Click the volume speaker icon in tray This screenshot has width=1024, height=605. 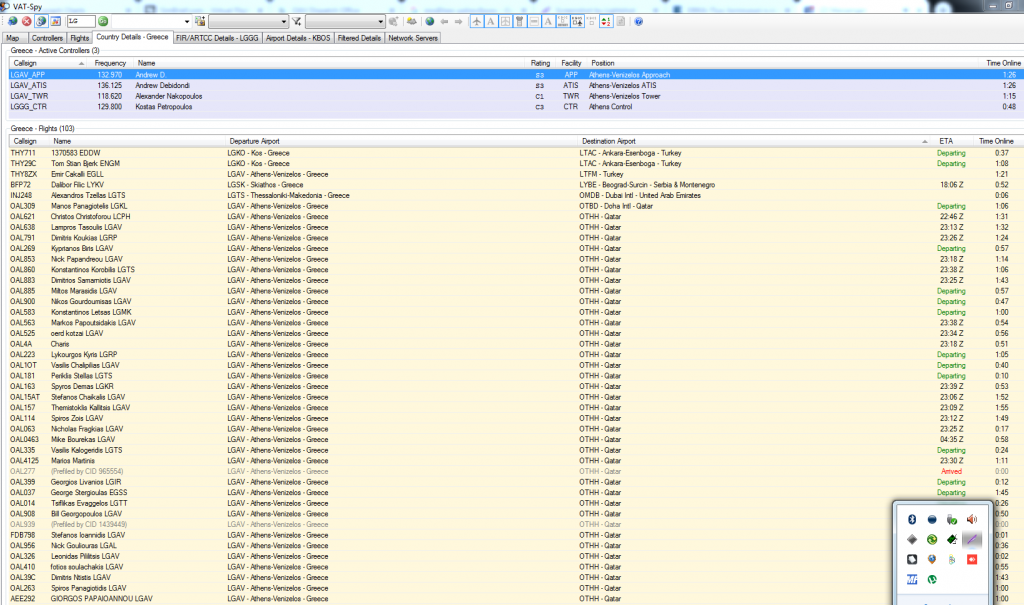(972, 519)
